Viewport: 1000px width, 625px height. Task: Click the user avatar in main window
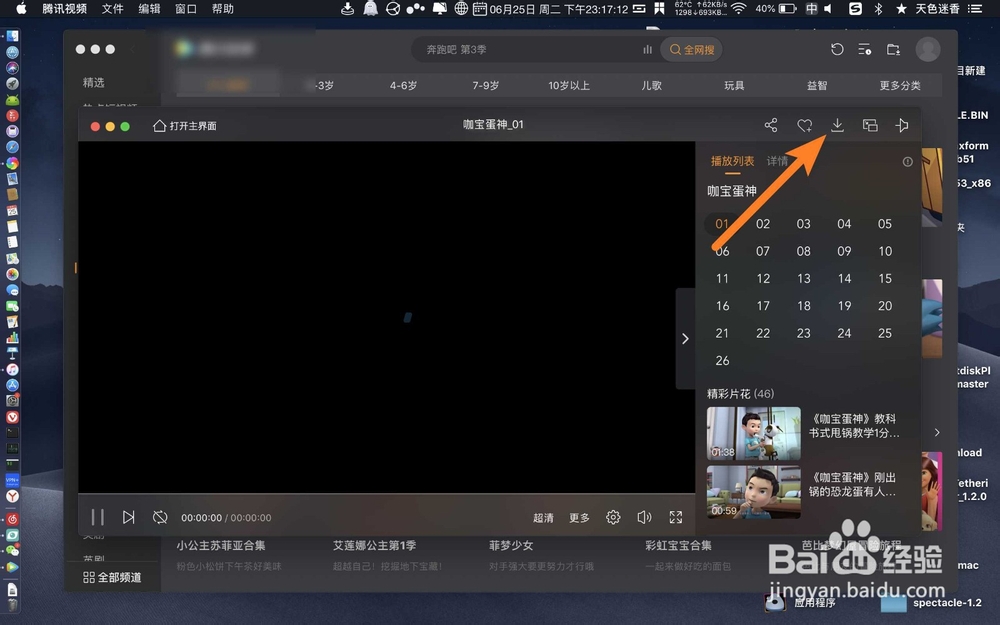927,49
